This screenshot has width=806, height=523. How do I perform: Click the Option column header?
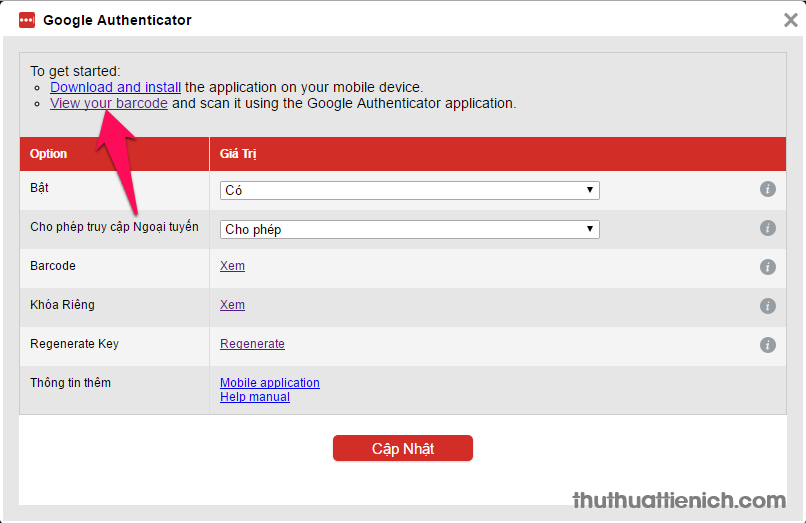click(49, 154)
